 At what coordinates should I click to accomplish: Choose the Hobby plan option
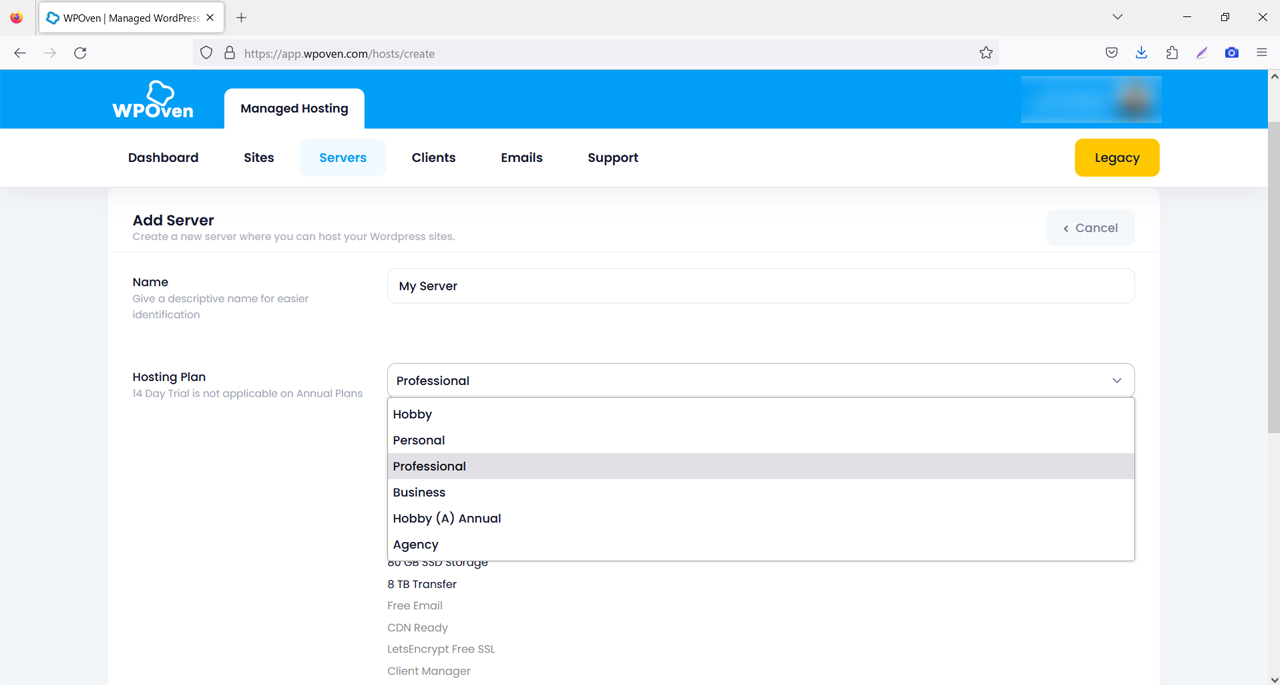(x=761, y=414)
